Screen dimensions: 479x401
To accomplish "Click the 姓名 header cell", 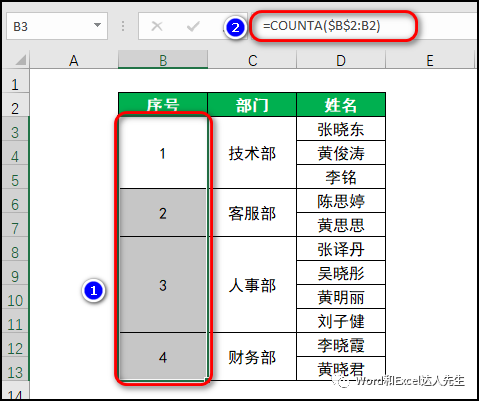I will click(341, 105).
